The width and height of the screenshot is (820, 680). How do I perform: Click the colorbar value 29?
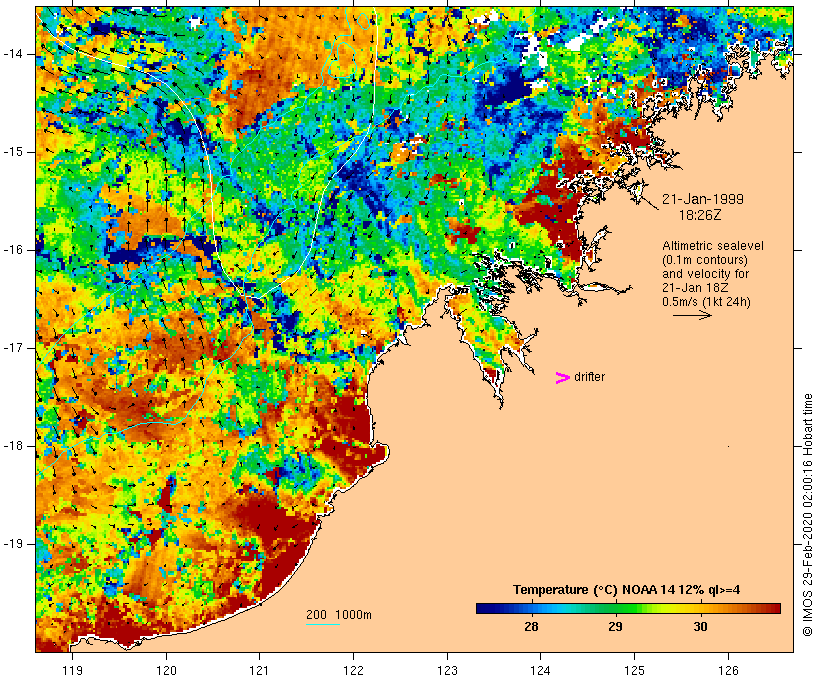click(x=616, y=626)
